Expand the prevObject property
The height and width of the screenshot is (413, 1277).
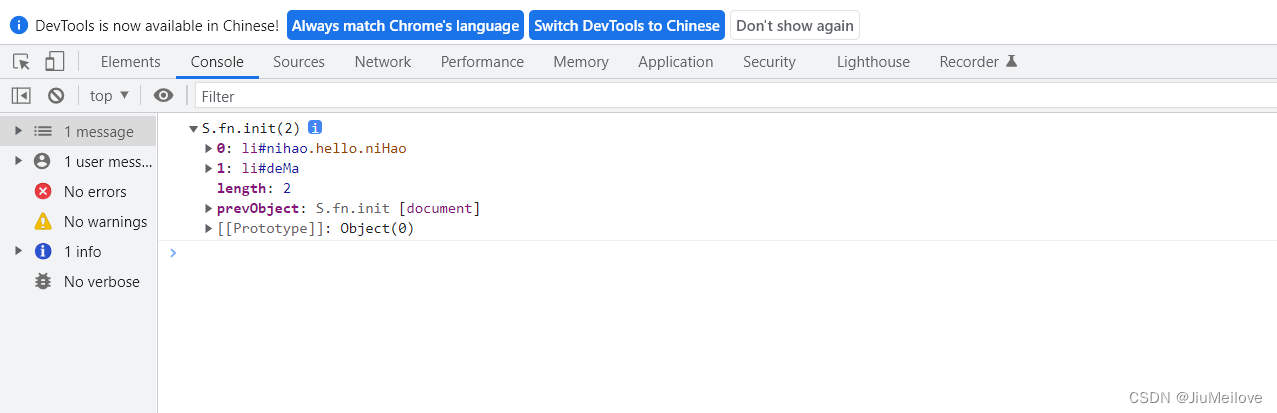[209, 209]
